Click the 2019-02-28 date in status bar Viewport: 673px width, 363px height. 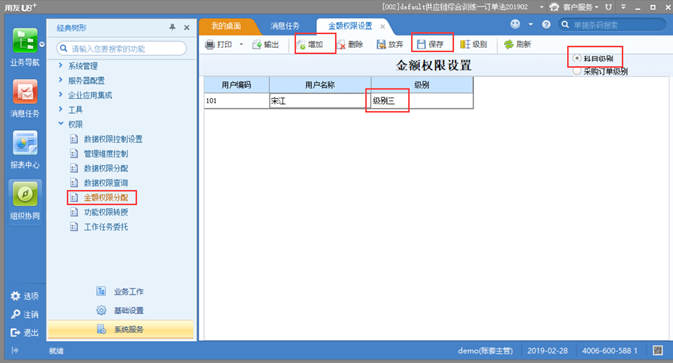pos(548,351)
